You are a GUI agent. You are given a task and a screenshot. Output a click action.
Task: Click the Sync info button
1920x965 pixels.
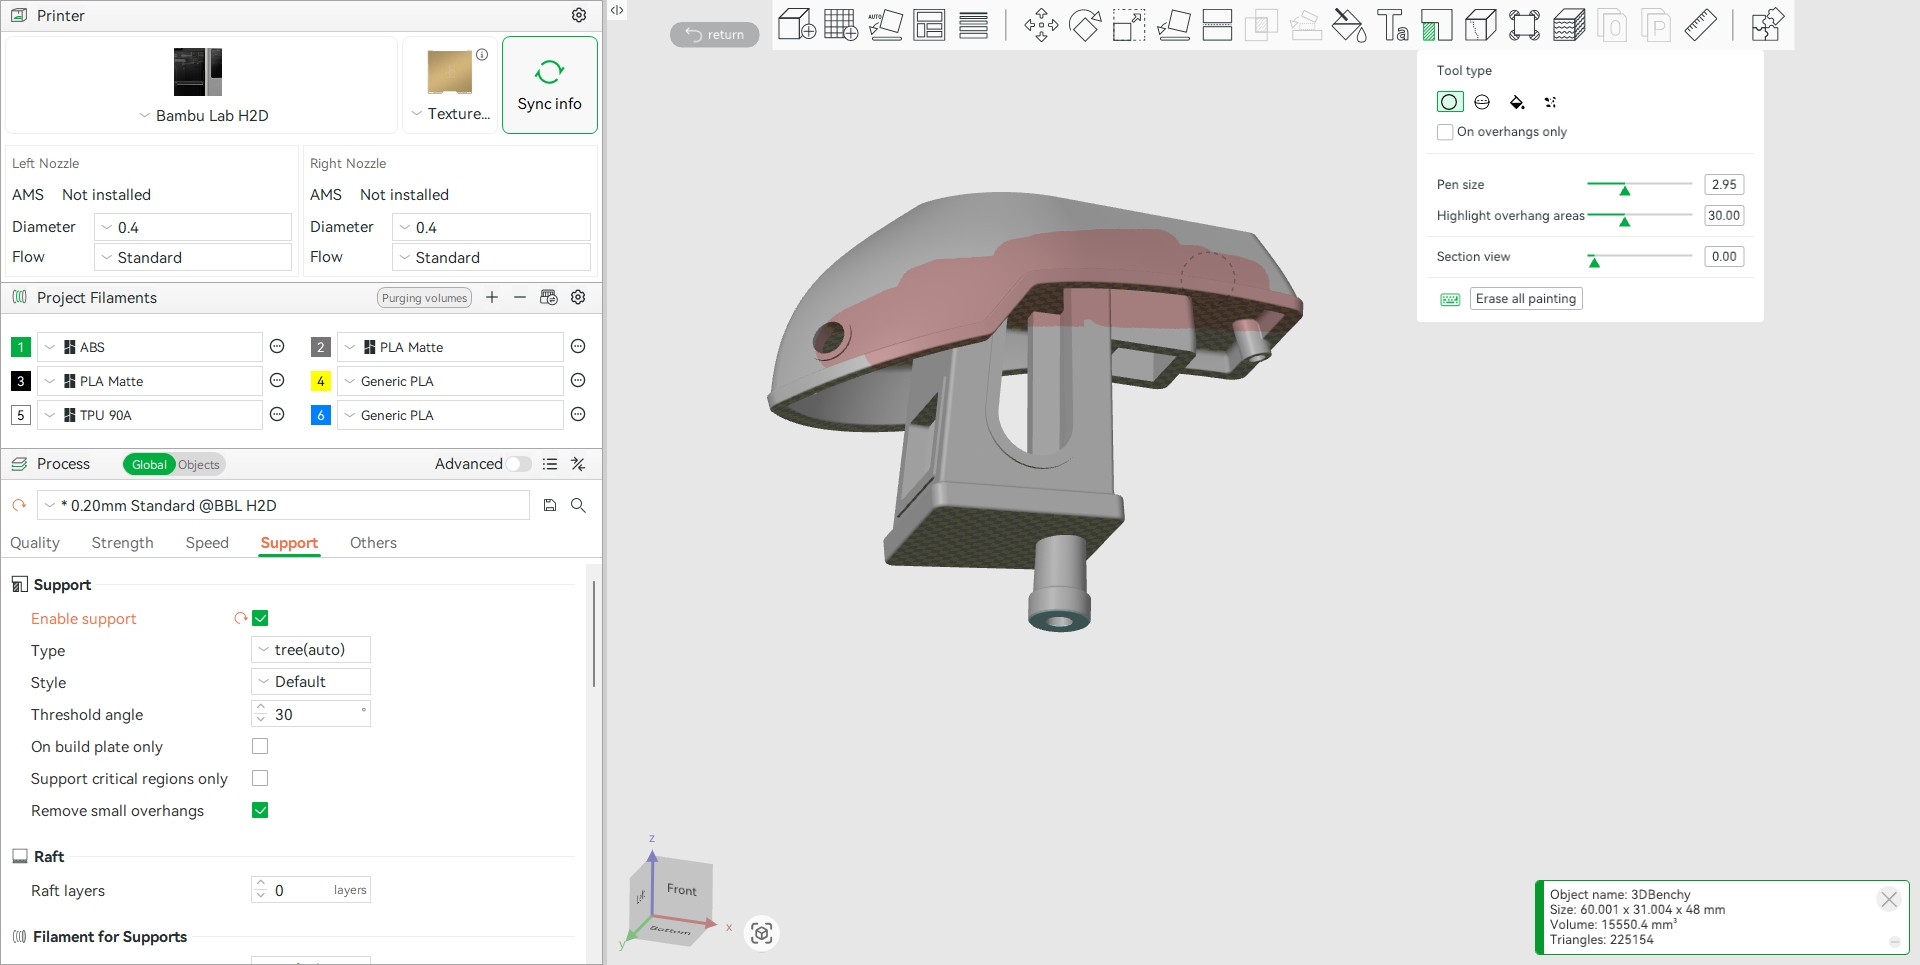coord(550,85)
